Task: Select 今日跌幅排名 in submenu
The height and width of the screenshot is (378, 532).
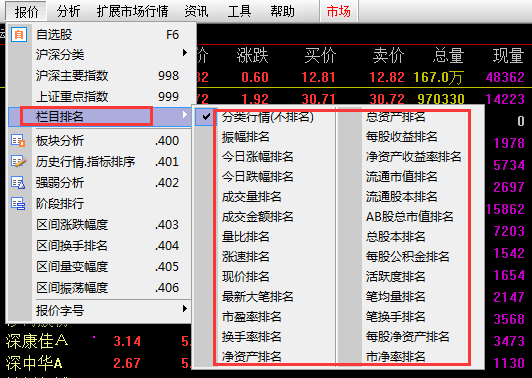Action: (x=258, y=177)
